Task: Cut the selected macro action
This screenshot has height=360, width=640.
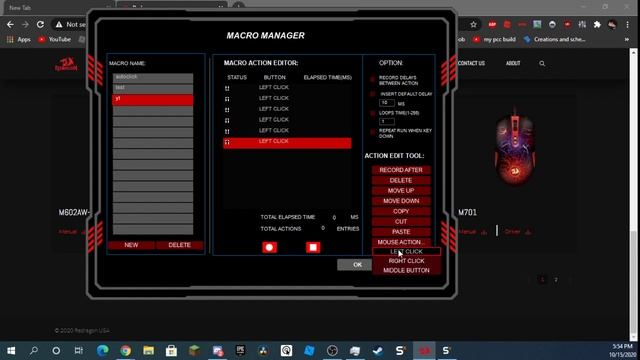Action: click(401, 221)
